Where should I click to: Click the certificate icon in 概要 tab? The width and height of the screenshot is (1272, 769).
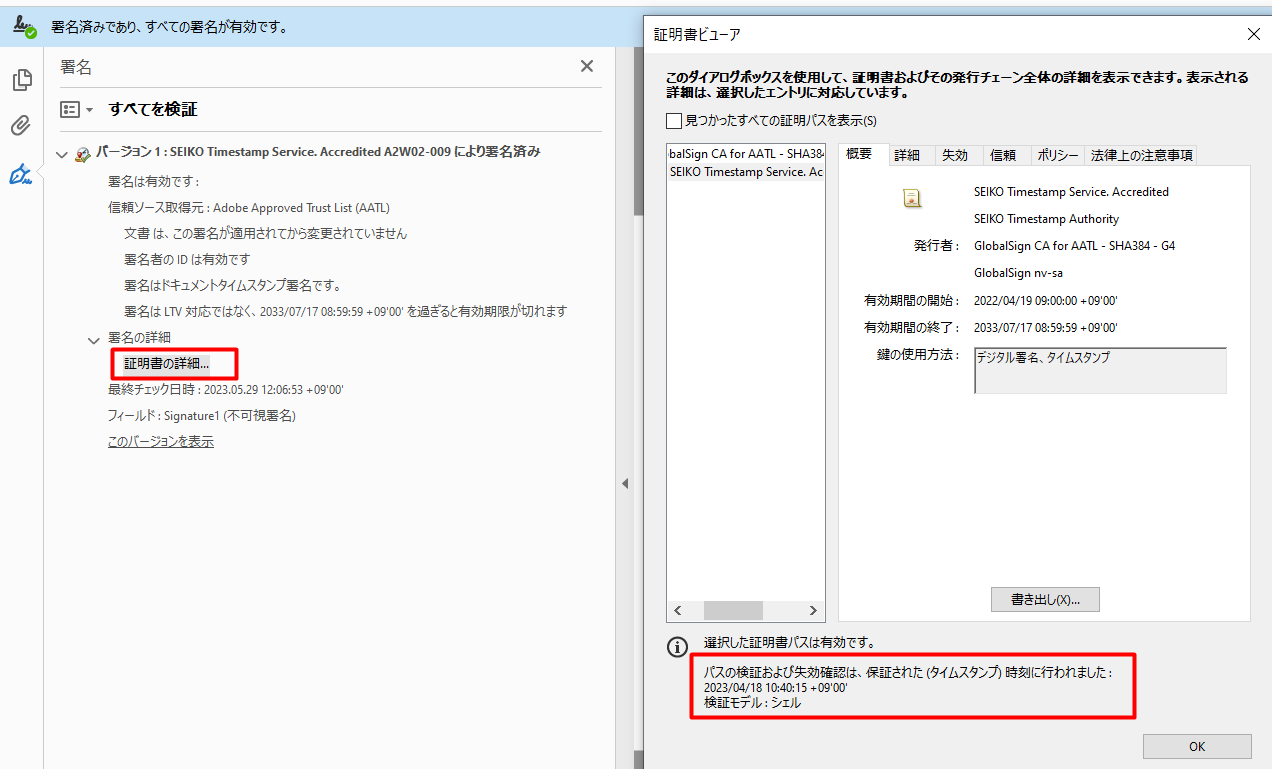click(911, 198)
